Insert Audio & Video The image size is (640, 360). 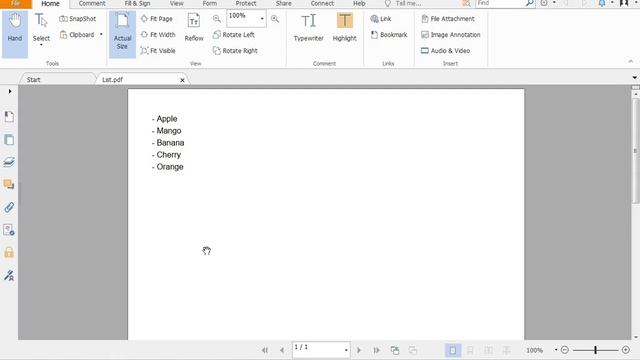pos(445,51)
